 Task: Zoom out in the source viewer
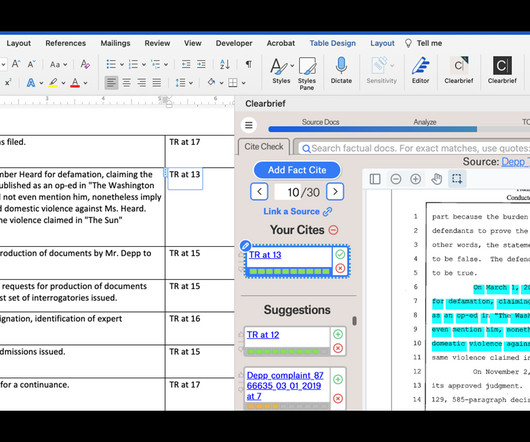(396, 179)
